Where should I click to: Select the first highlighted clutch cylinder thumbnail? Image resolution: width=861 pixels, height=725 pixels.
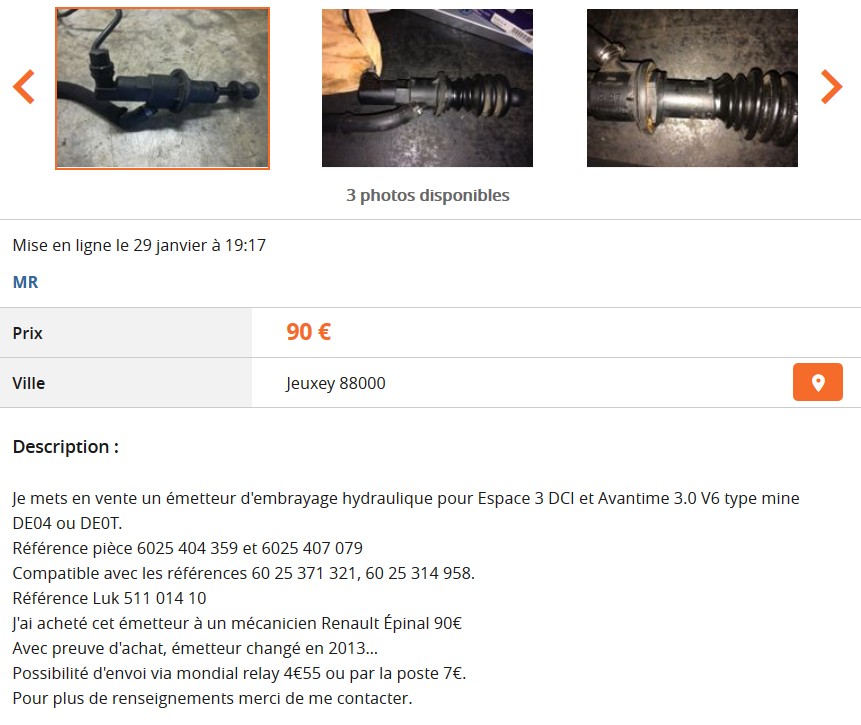coord(163,88)
